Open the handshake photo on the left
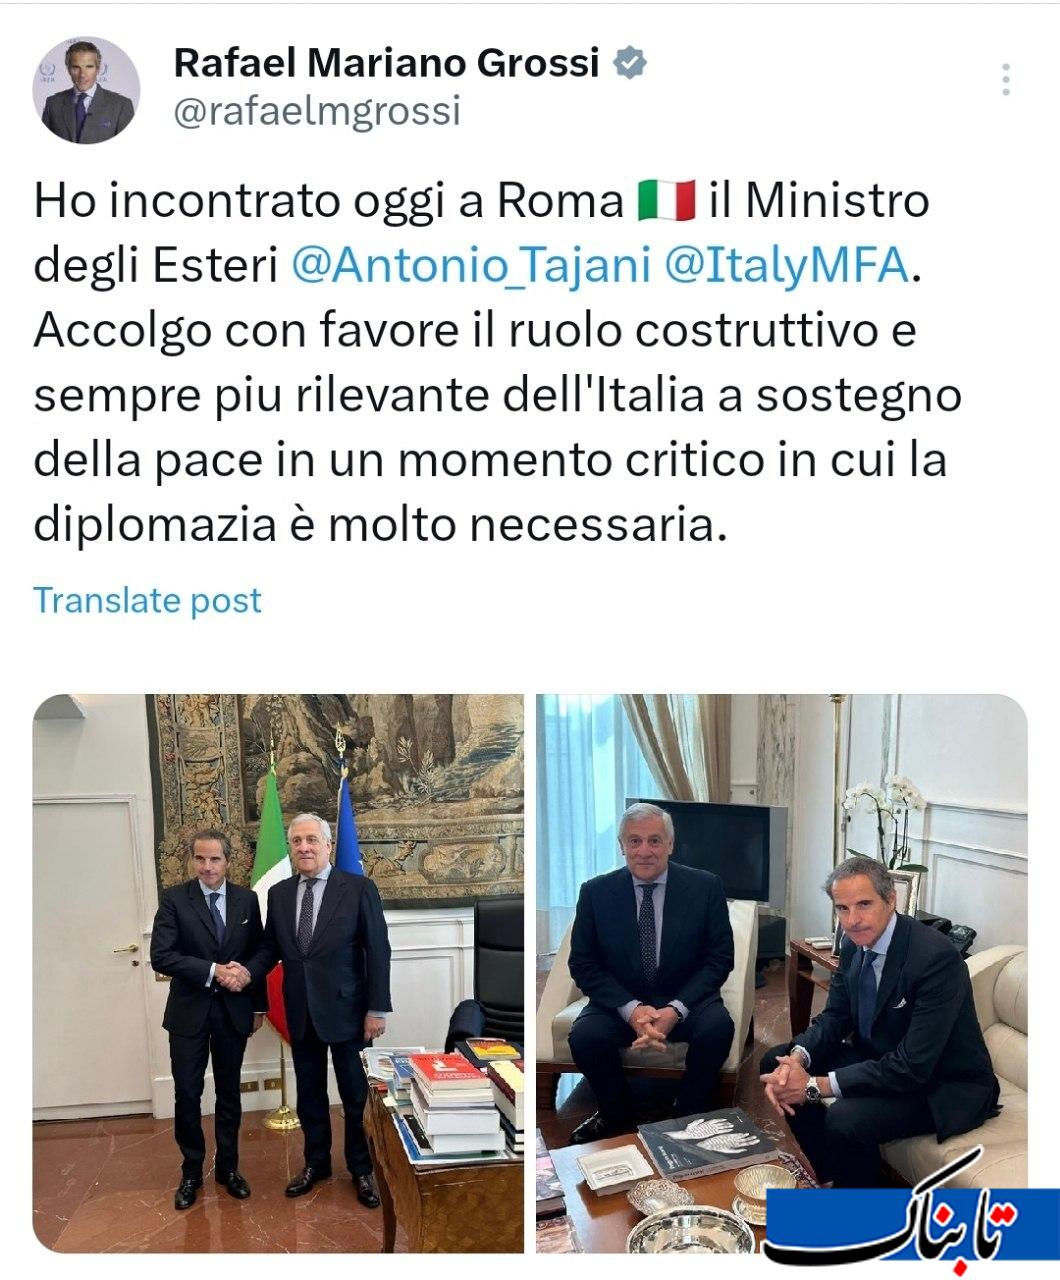Screen dimensions: 1060x1280 point(279,973)
